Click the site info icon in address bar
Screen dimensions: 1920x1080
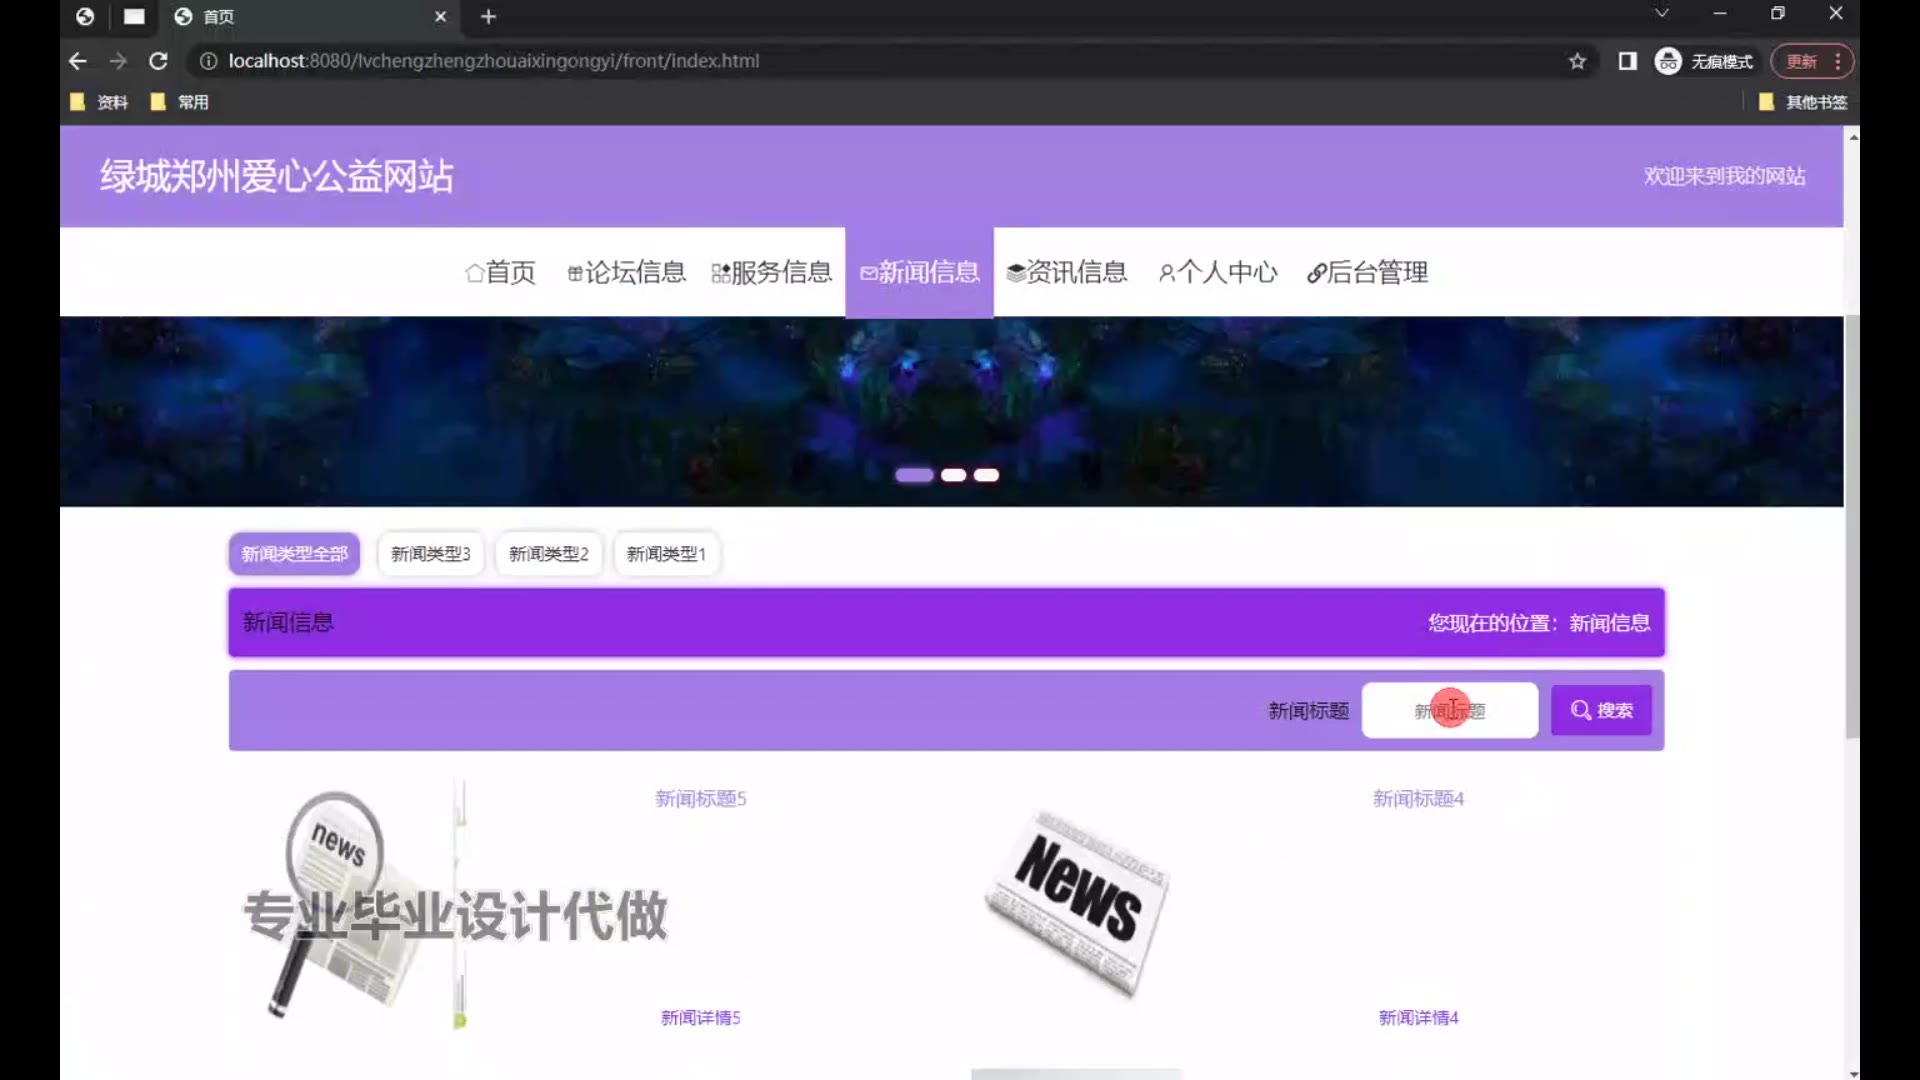tap(208, 61)
